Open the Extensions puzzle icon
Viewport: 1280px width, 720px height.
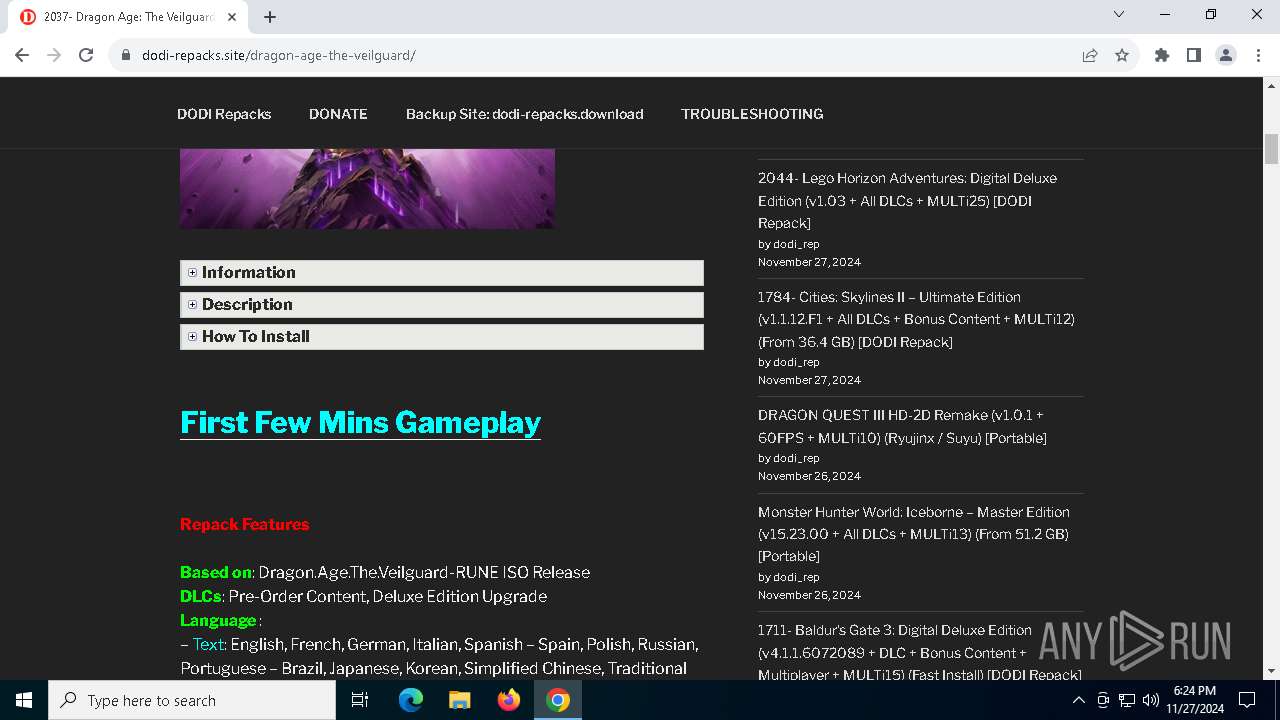[x=1162, y=55]
